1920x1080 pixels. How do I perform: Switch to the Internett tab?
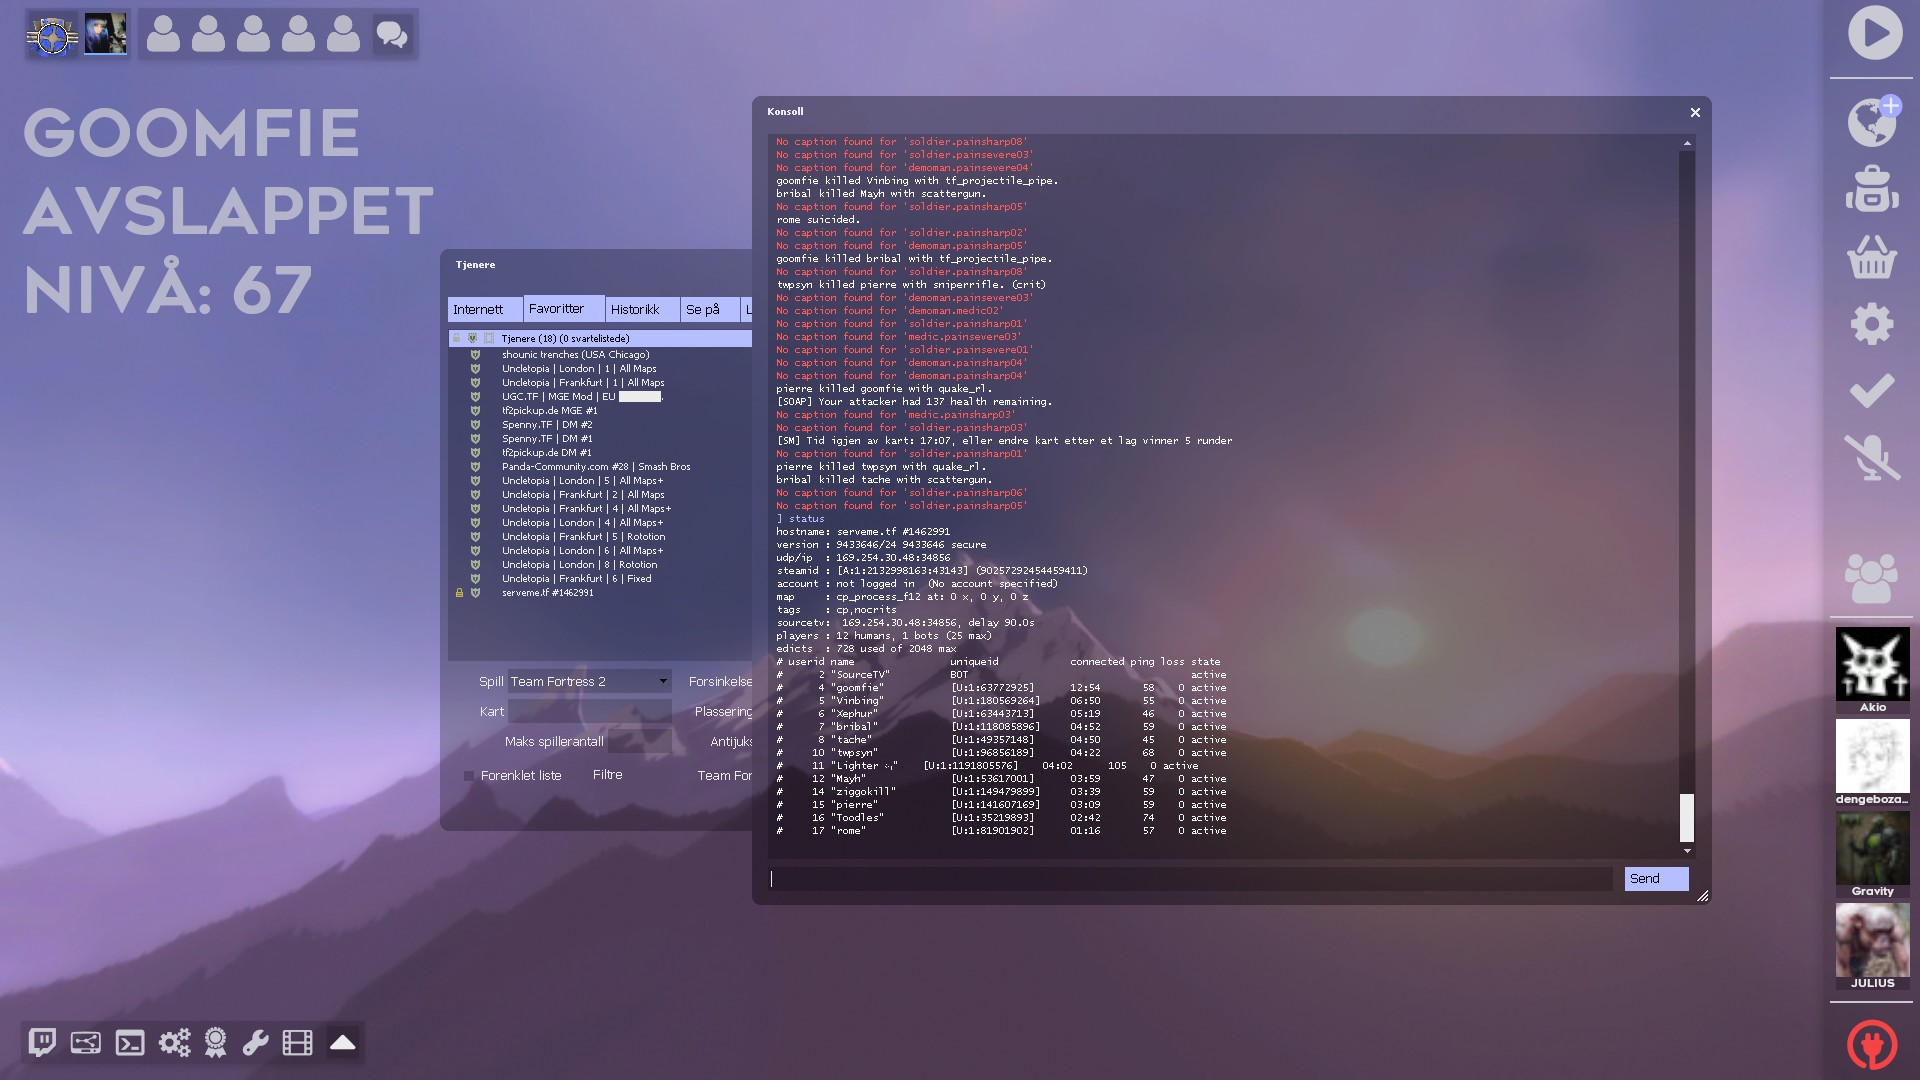pyautogui.click(x=479, y=310)
